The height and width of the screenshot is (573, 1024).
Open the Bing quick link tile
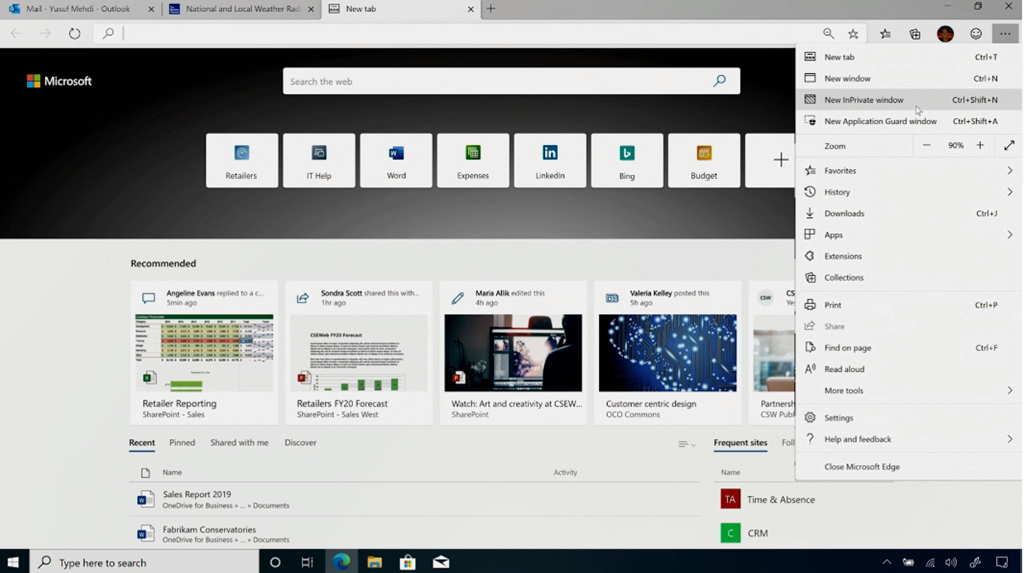click(x=627, y=160)
